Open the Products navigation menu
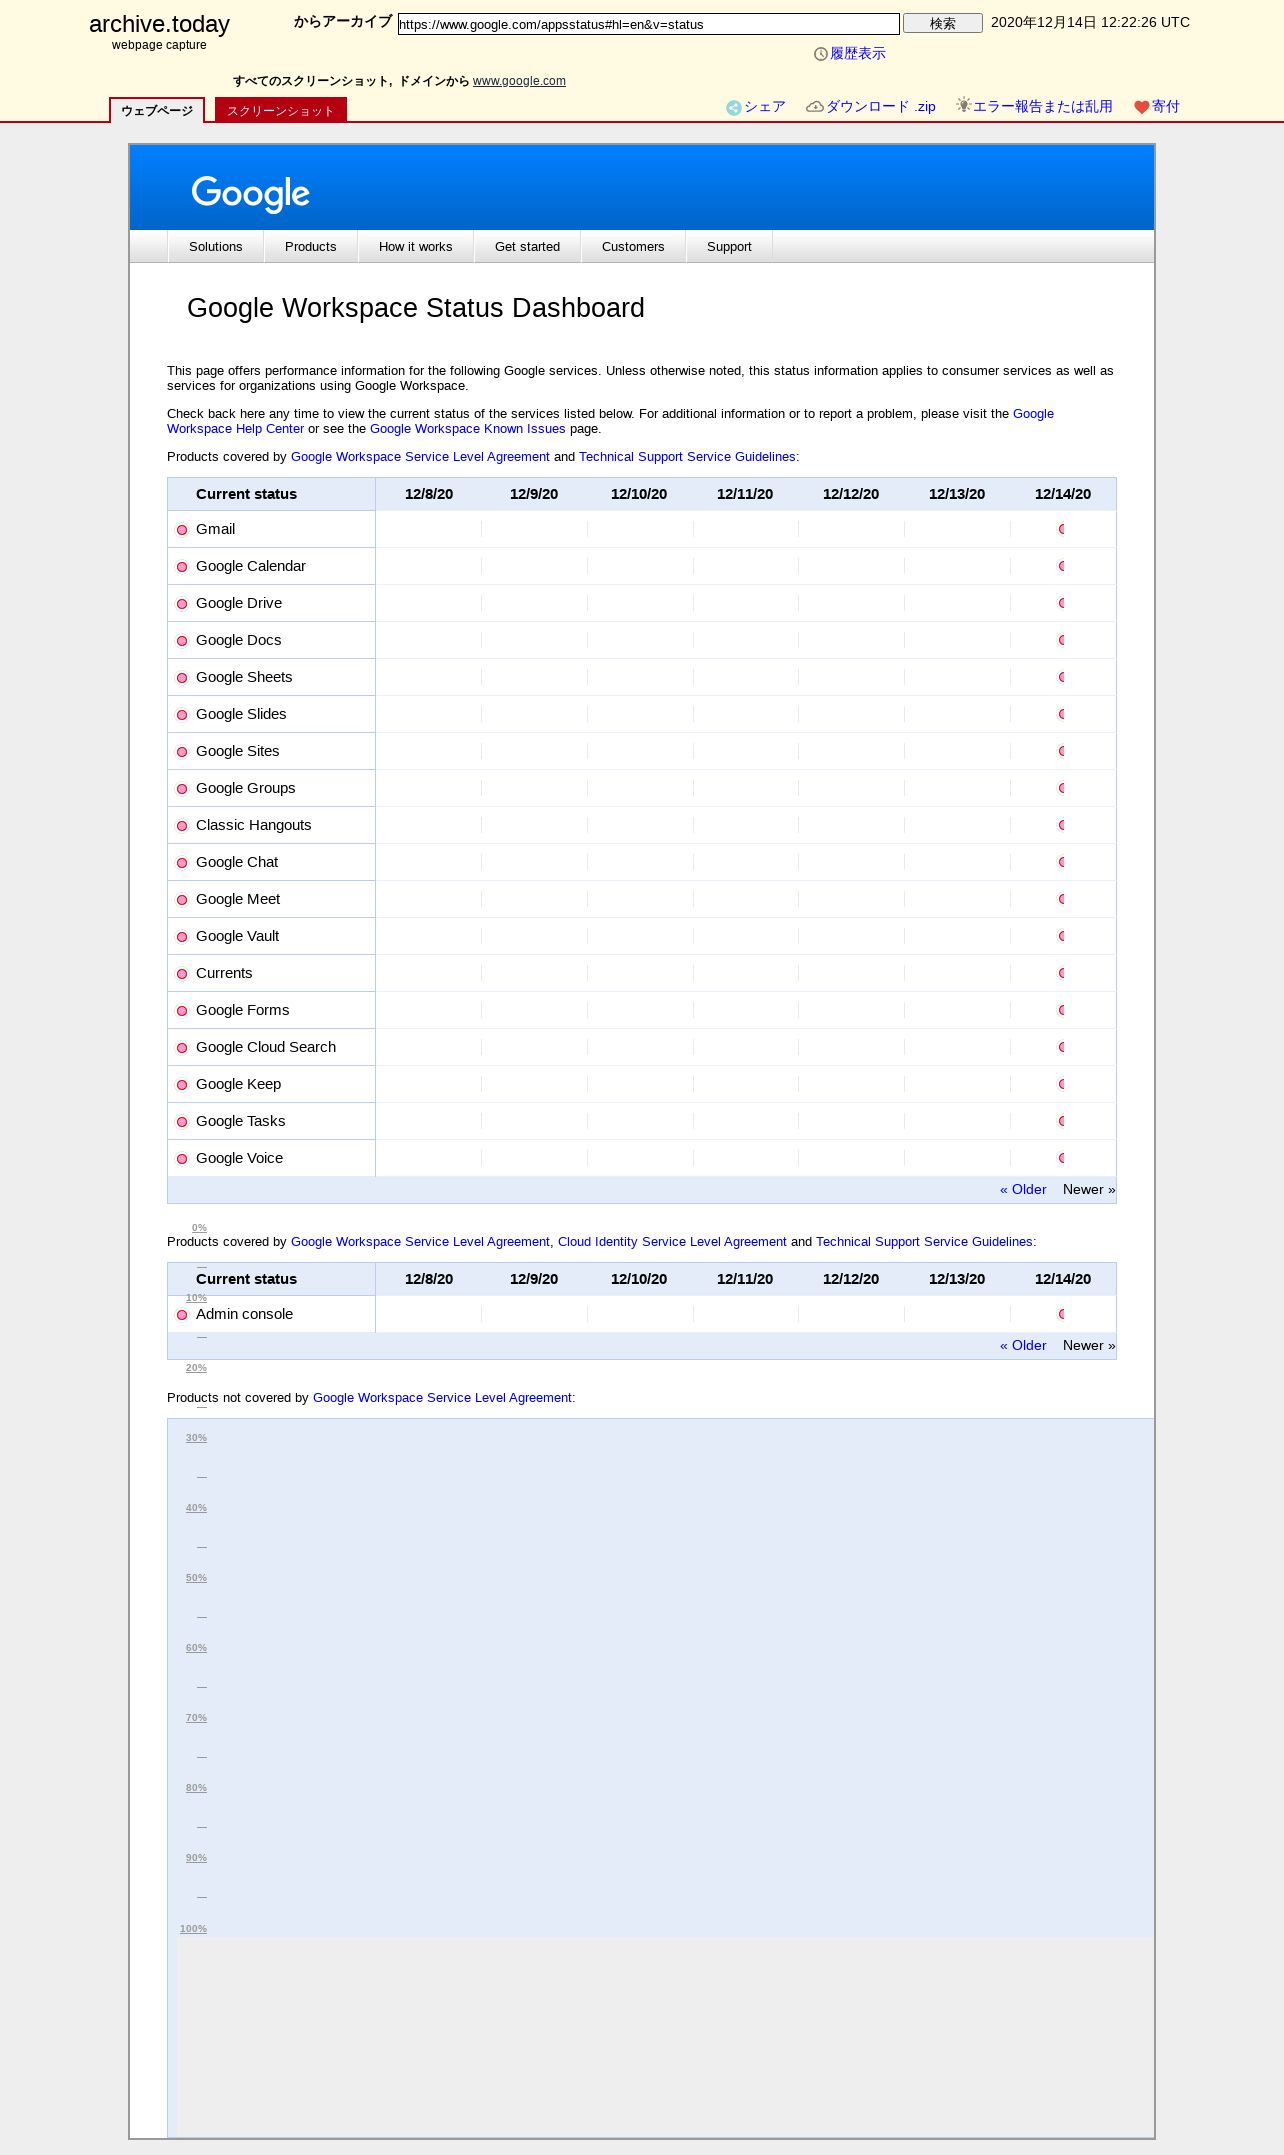This screenshot has height=2155, width=1284. click(x=311, y=247)
